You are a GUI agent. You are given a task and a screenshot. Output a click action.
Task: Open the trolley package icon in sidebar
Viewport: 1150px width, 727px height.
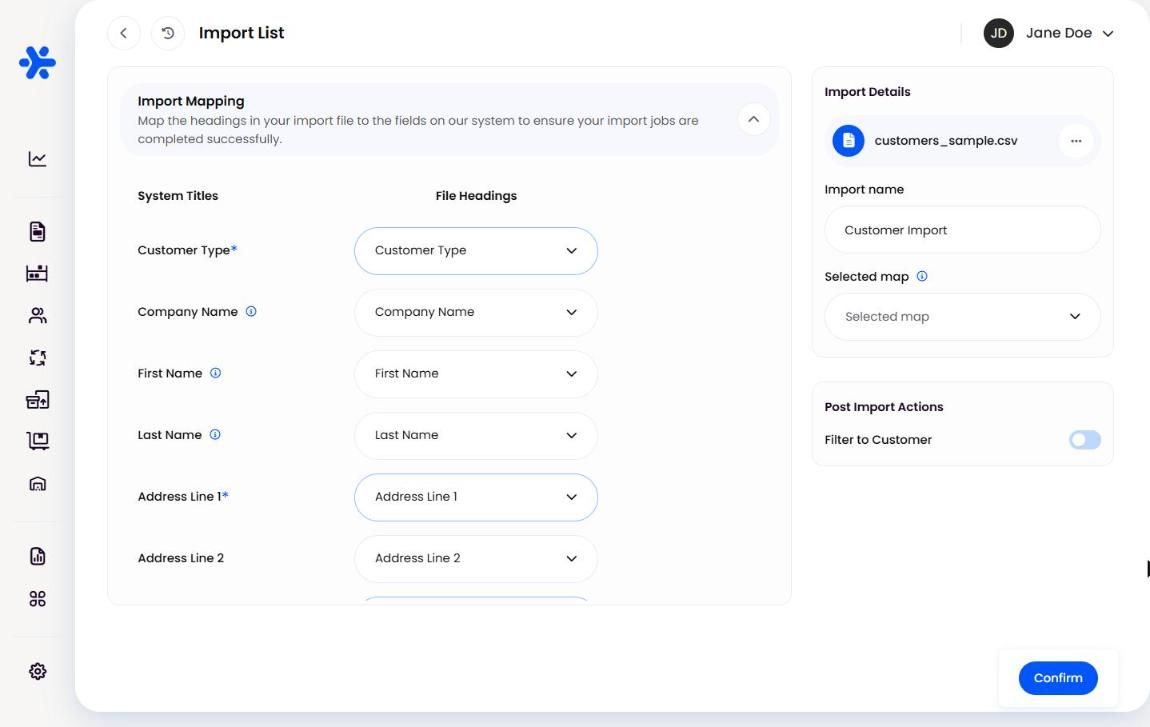pos(37,441)
